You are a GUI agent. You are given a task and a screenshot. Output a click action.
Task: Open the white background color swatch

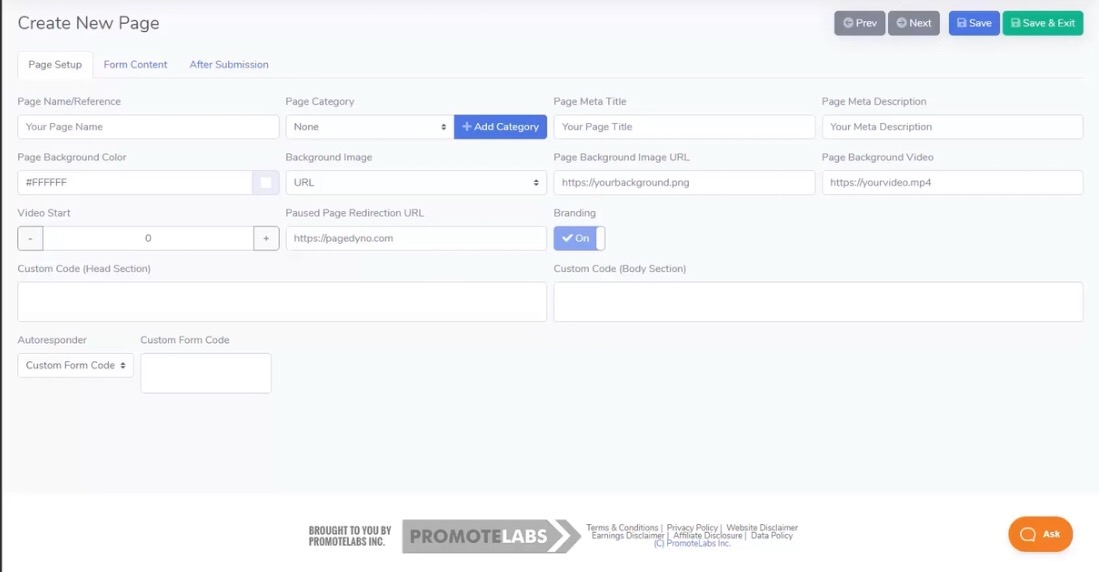coord(266,182)
